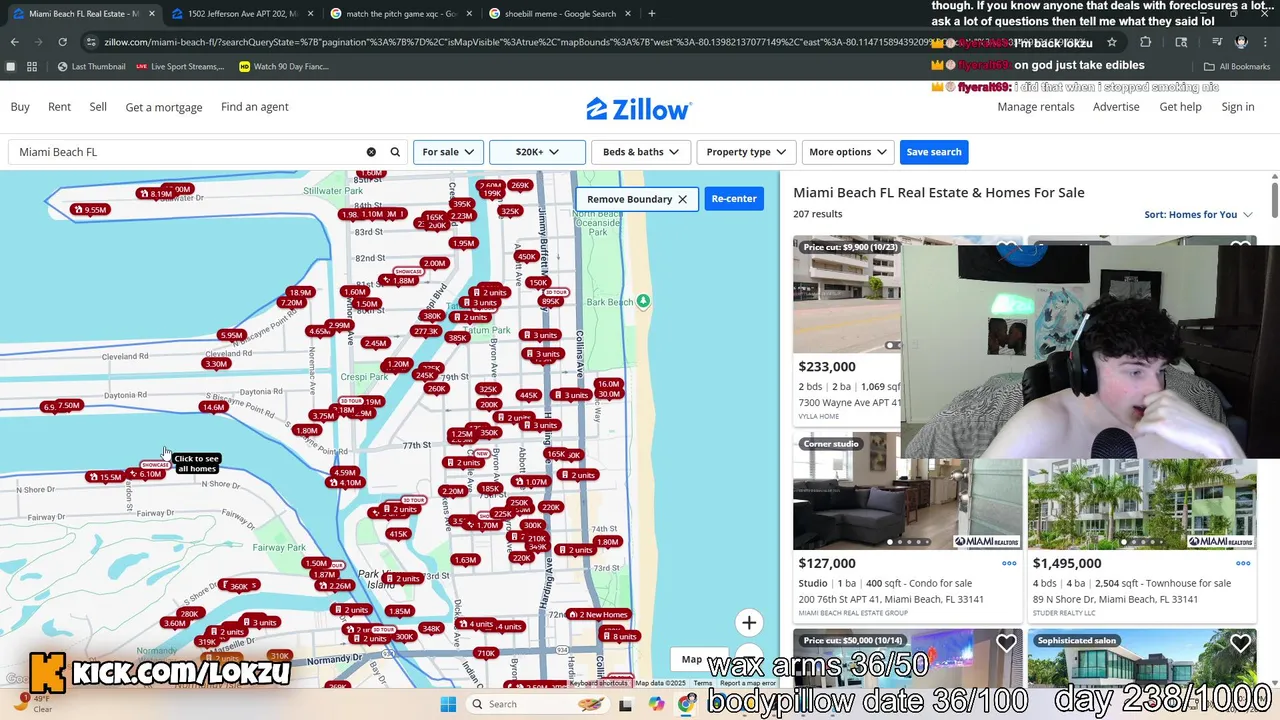Open the browser apps grid shortcut
This screenshot has width=1280, height=720.
pos(32,66)
